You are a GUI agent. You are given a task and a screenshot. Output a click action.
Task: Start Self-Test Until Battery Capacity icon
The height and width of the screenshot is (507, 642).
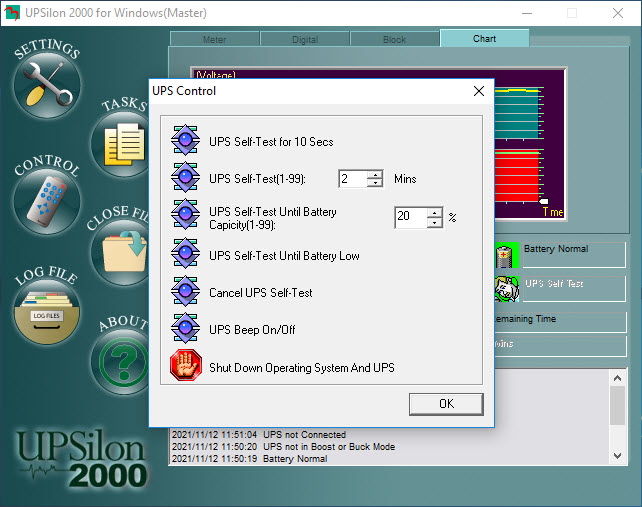[185, 214]
